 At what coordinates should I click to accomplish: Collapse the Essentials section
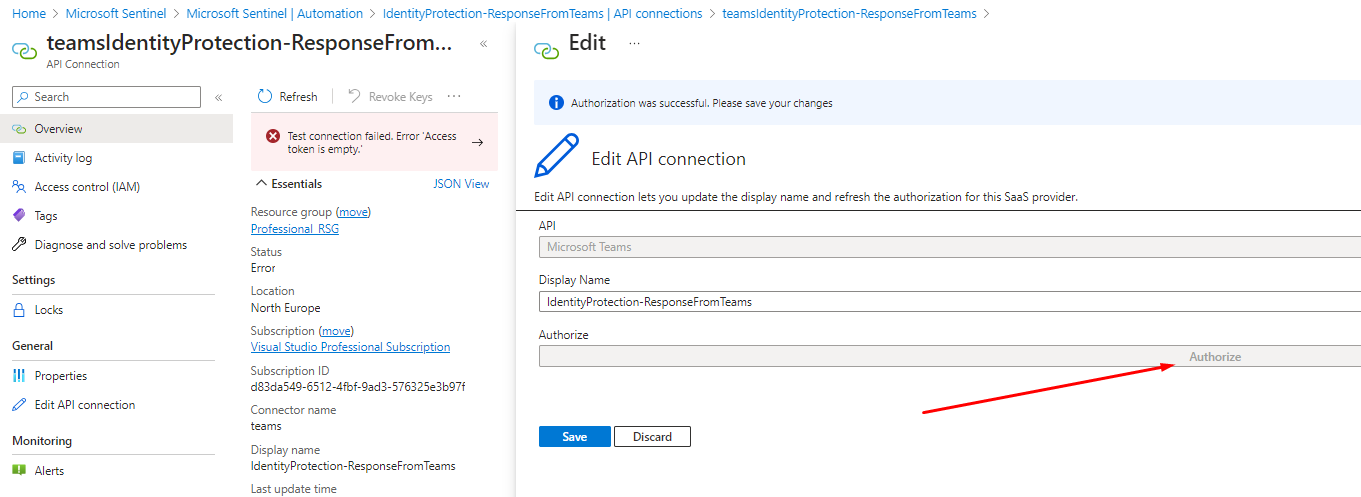tap(262, 184)
